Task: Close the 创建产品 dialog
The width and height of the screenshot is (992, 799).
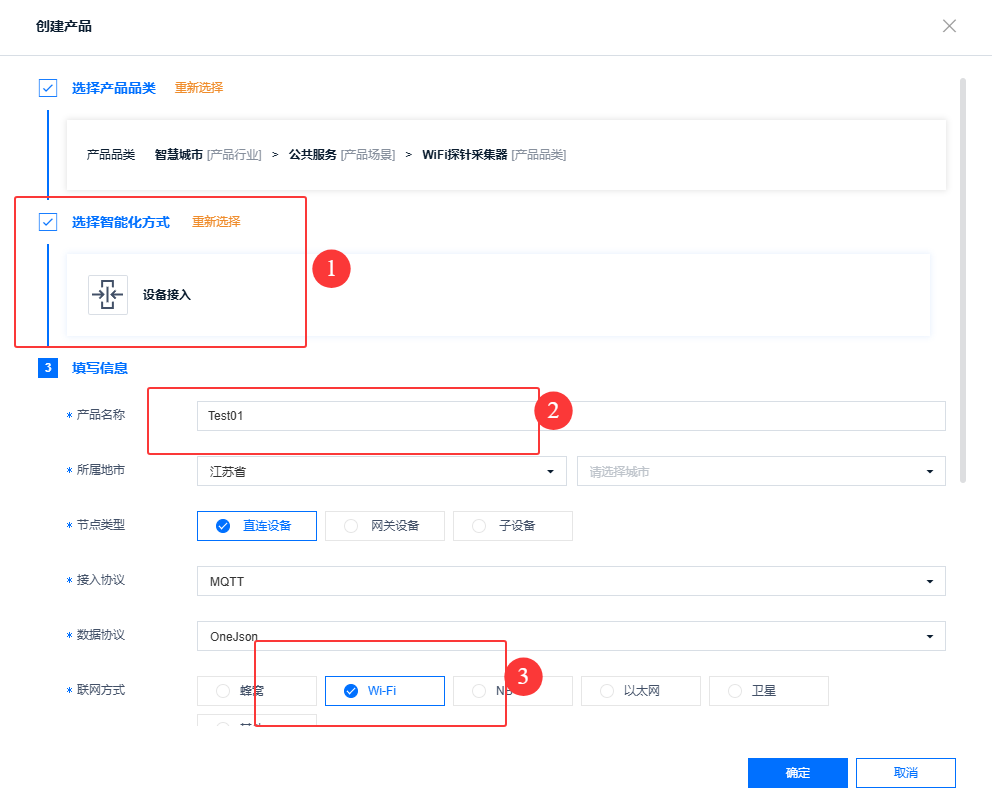Action: coord(949,26)
